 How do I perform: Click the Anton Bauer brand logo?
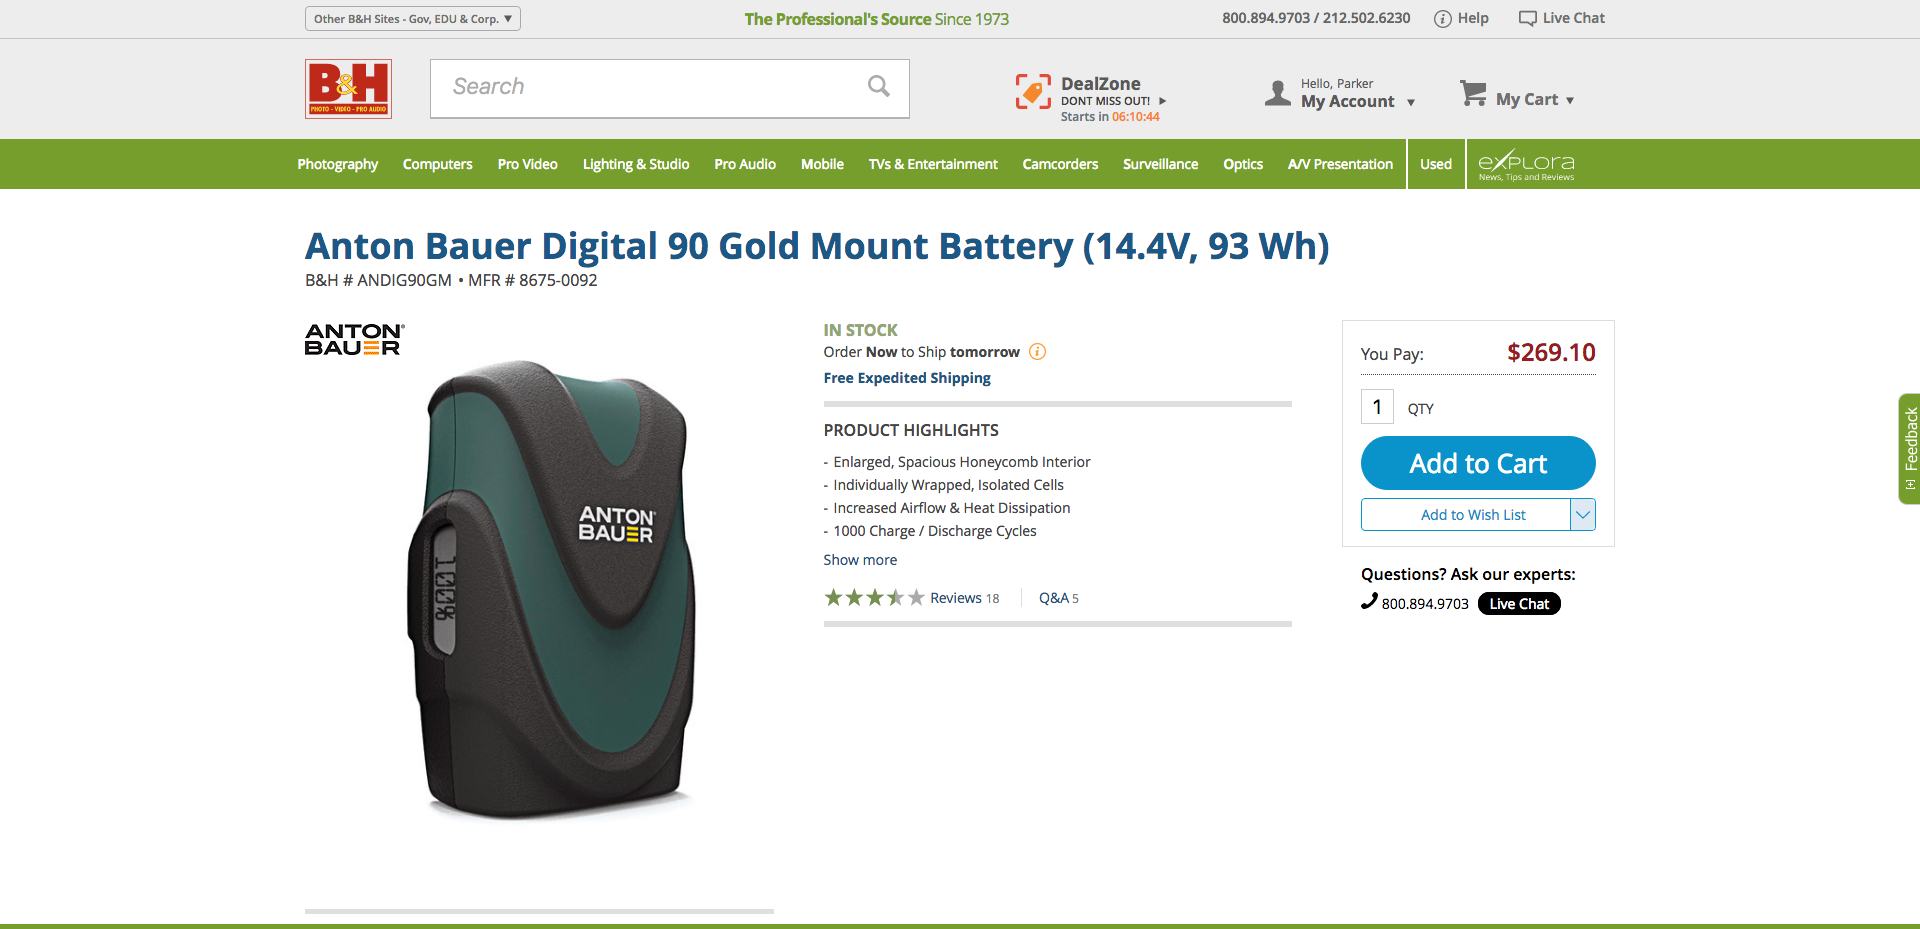(x=354, y=339)
